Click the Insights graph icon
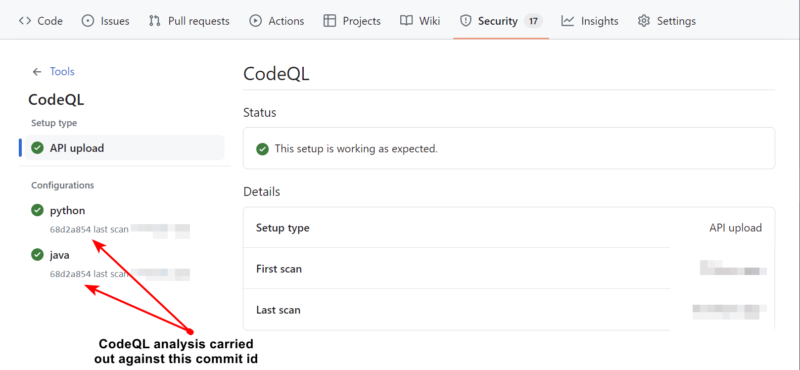 [567, 21]
